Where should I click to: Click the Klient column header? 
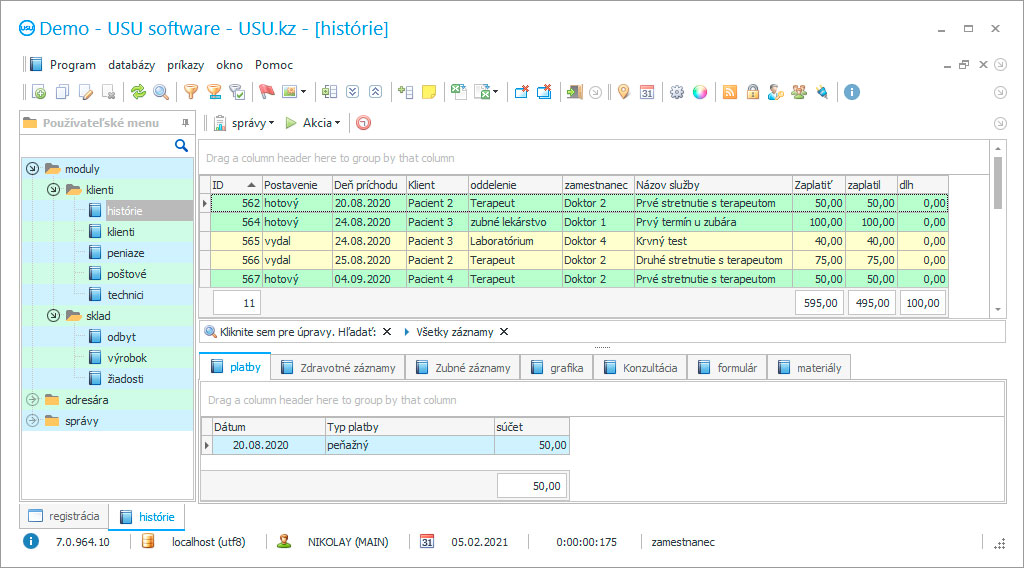click(x=436, y=185)
